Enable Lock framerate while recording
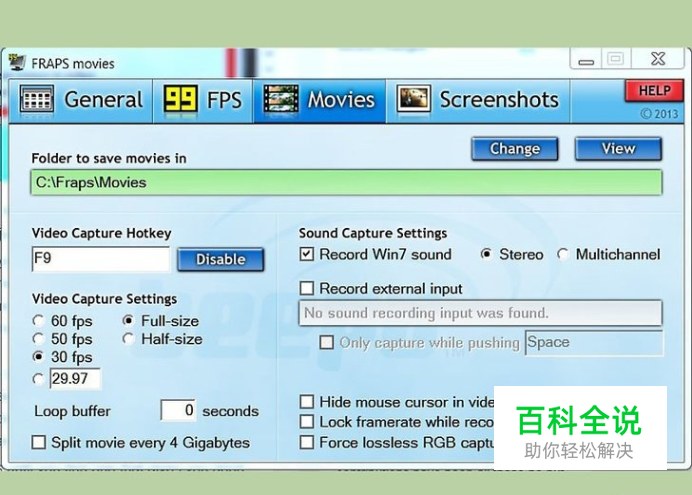The height and width of the screenshot is (495, 692). click(307, 422)
